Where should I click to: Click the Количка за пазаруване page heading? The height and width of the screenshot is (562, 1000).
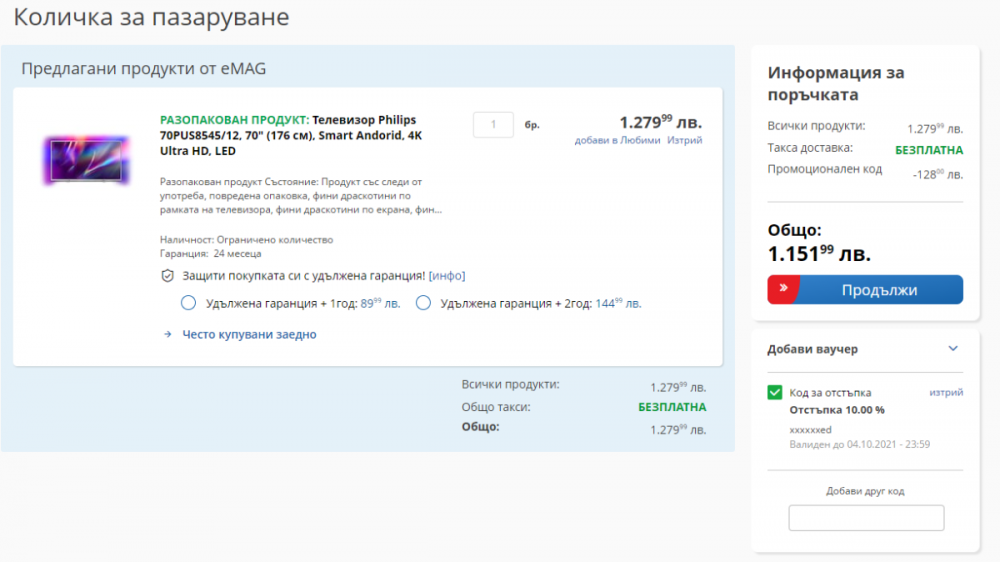point(151,17)
